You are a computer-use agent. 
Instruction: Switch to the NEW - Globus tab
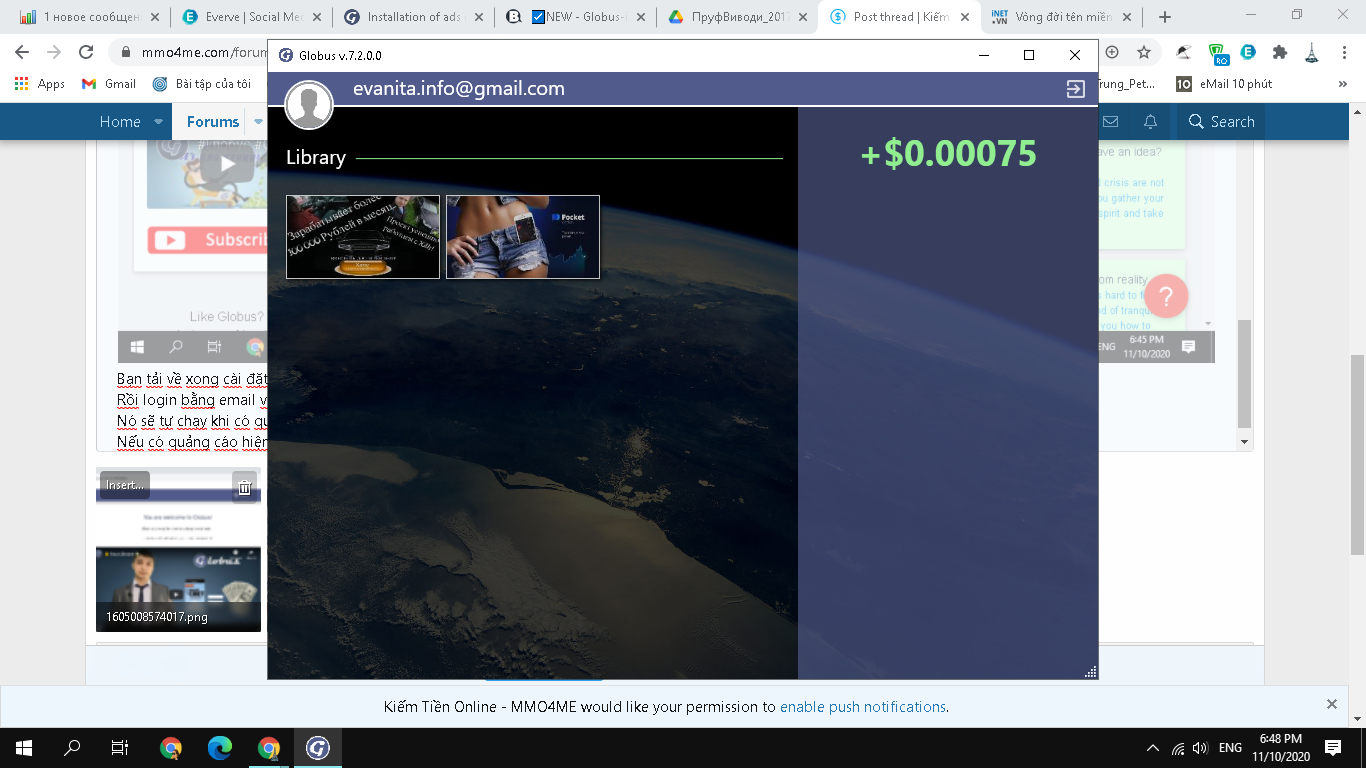pos(576,17)
